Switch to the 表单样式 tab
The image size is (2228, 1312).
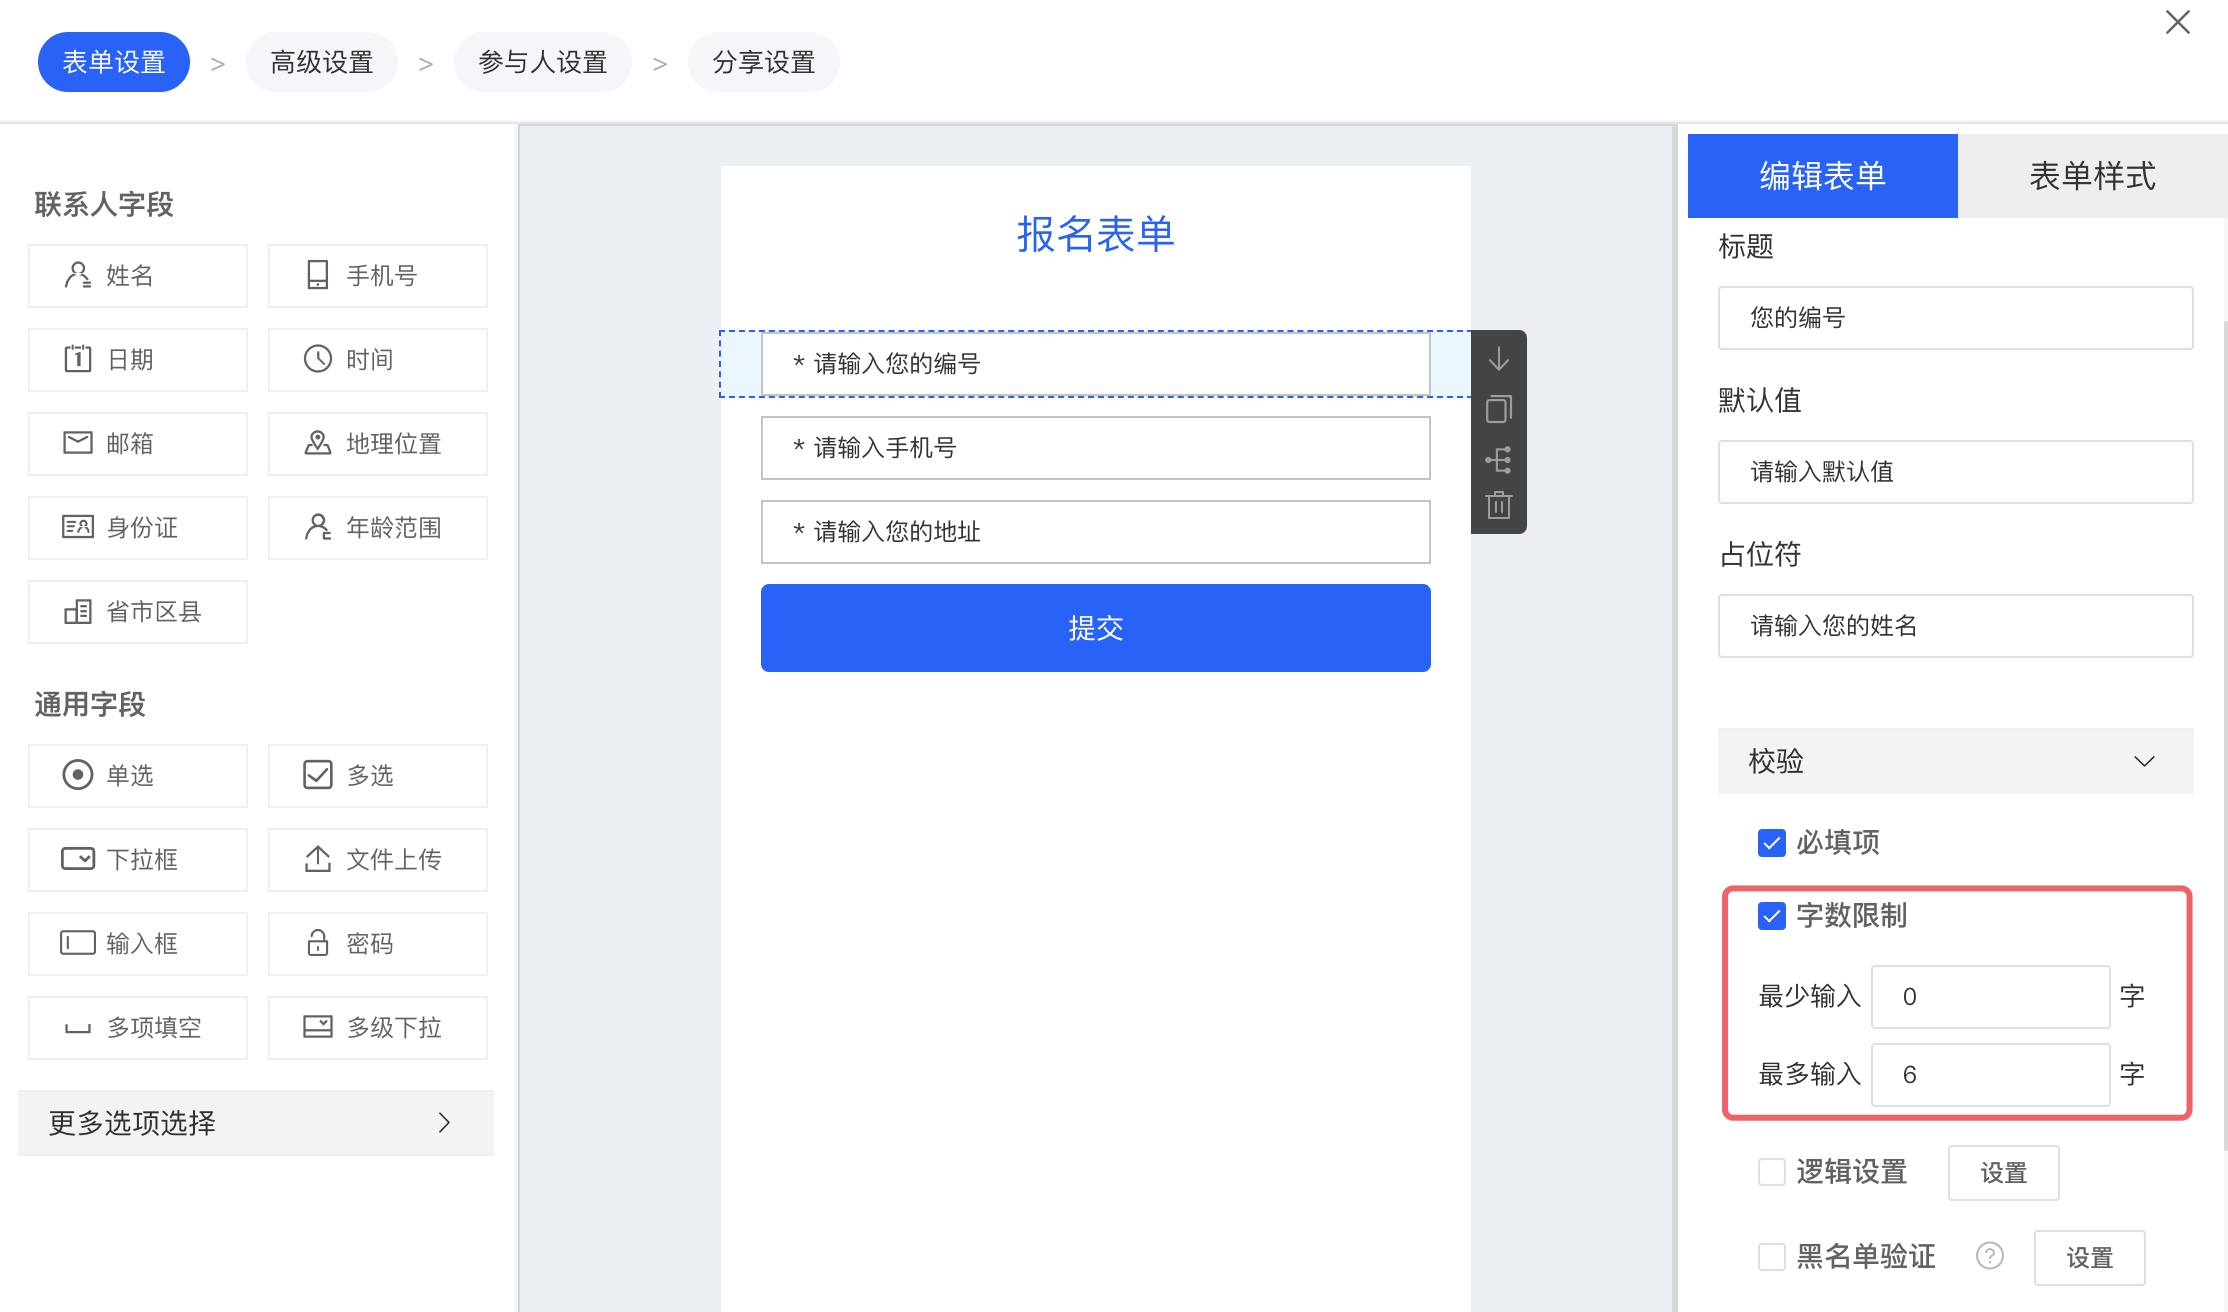pos(2092,176)
